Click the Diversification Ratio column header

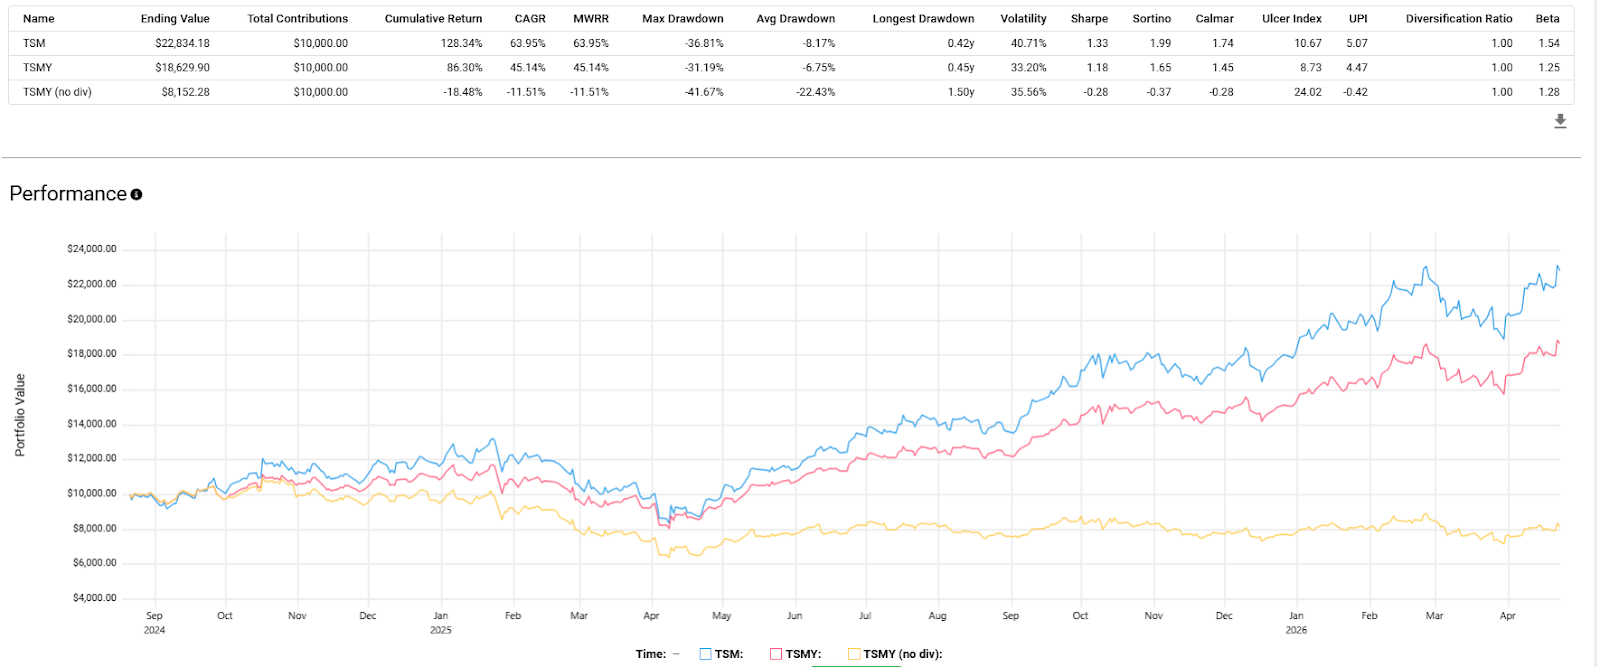[x=1459, y=19]
